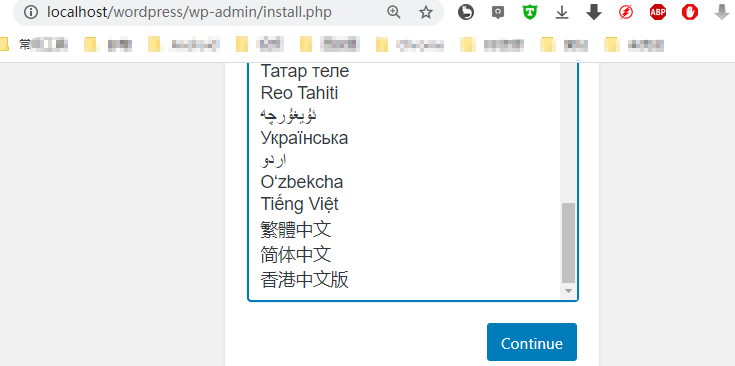Select Tiếng Việt language option
The height and width of the screenshot is (366, 735).
pos(299,204)
